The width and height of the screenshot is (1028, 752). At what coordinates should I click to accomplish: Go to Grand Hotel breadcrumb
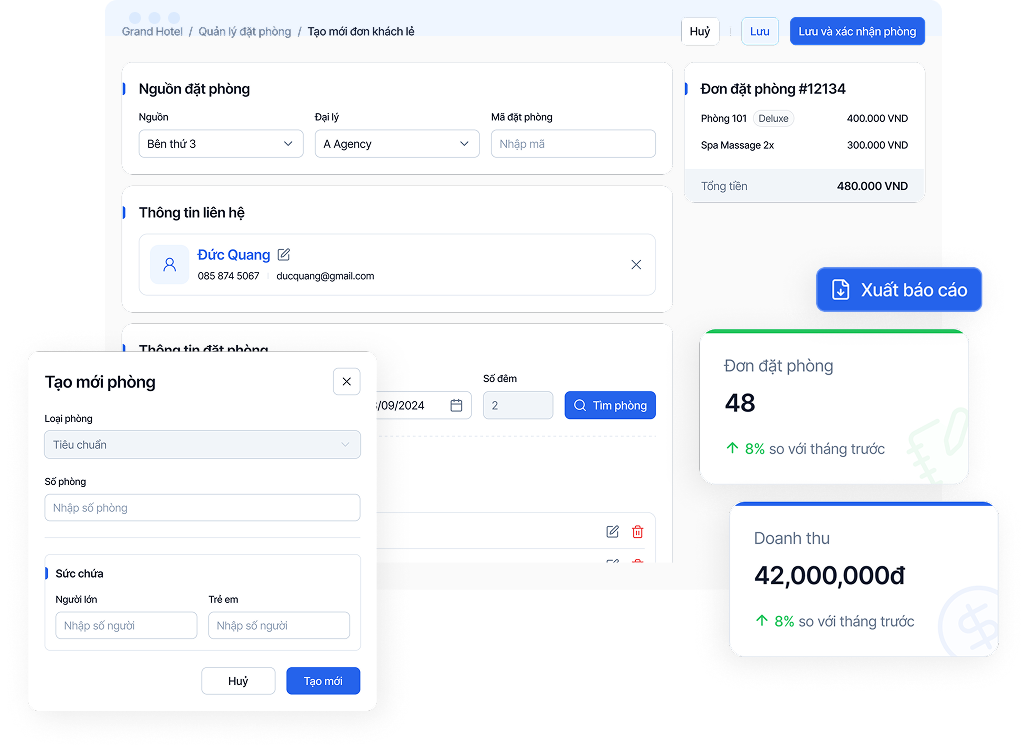152,32
